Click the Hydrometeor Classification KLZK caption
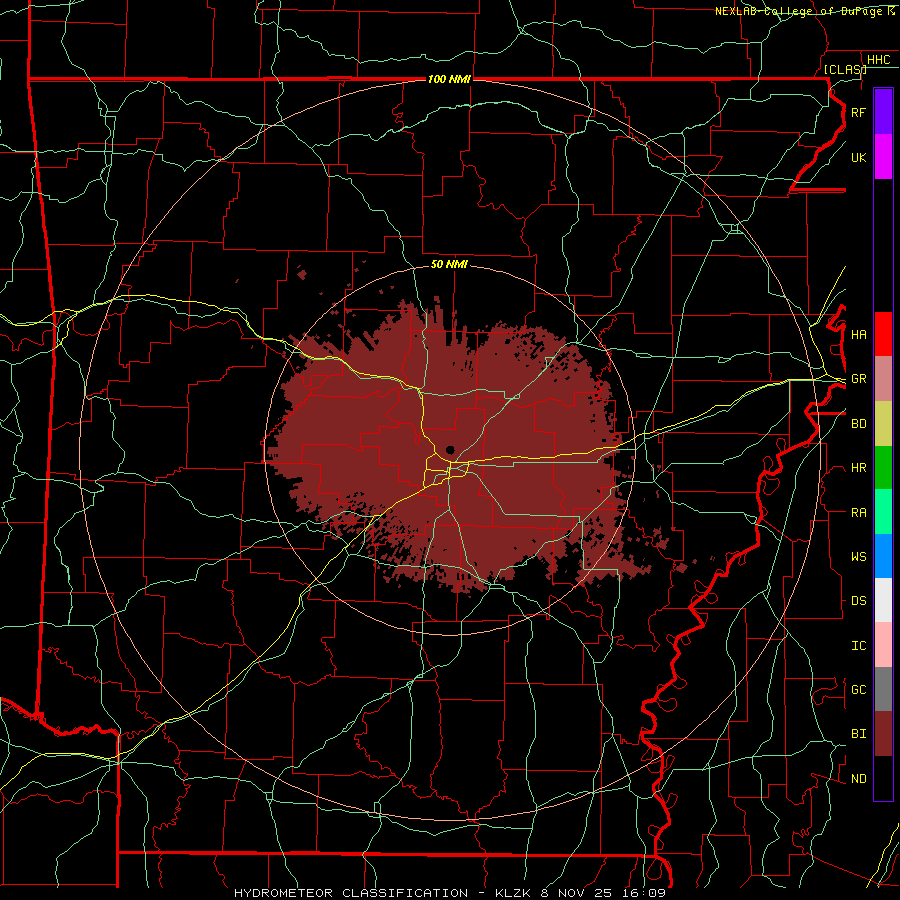The image size is (900, 900). coord(449,893)
